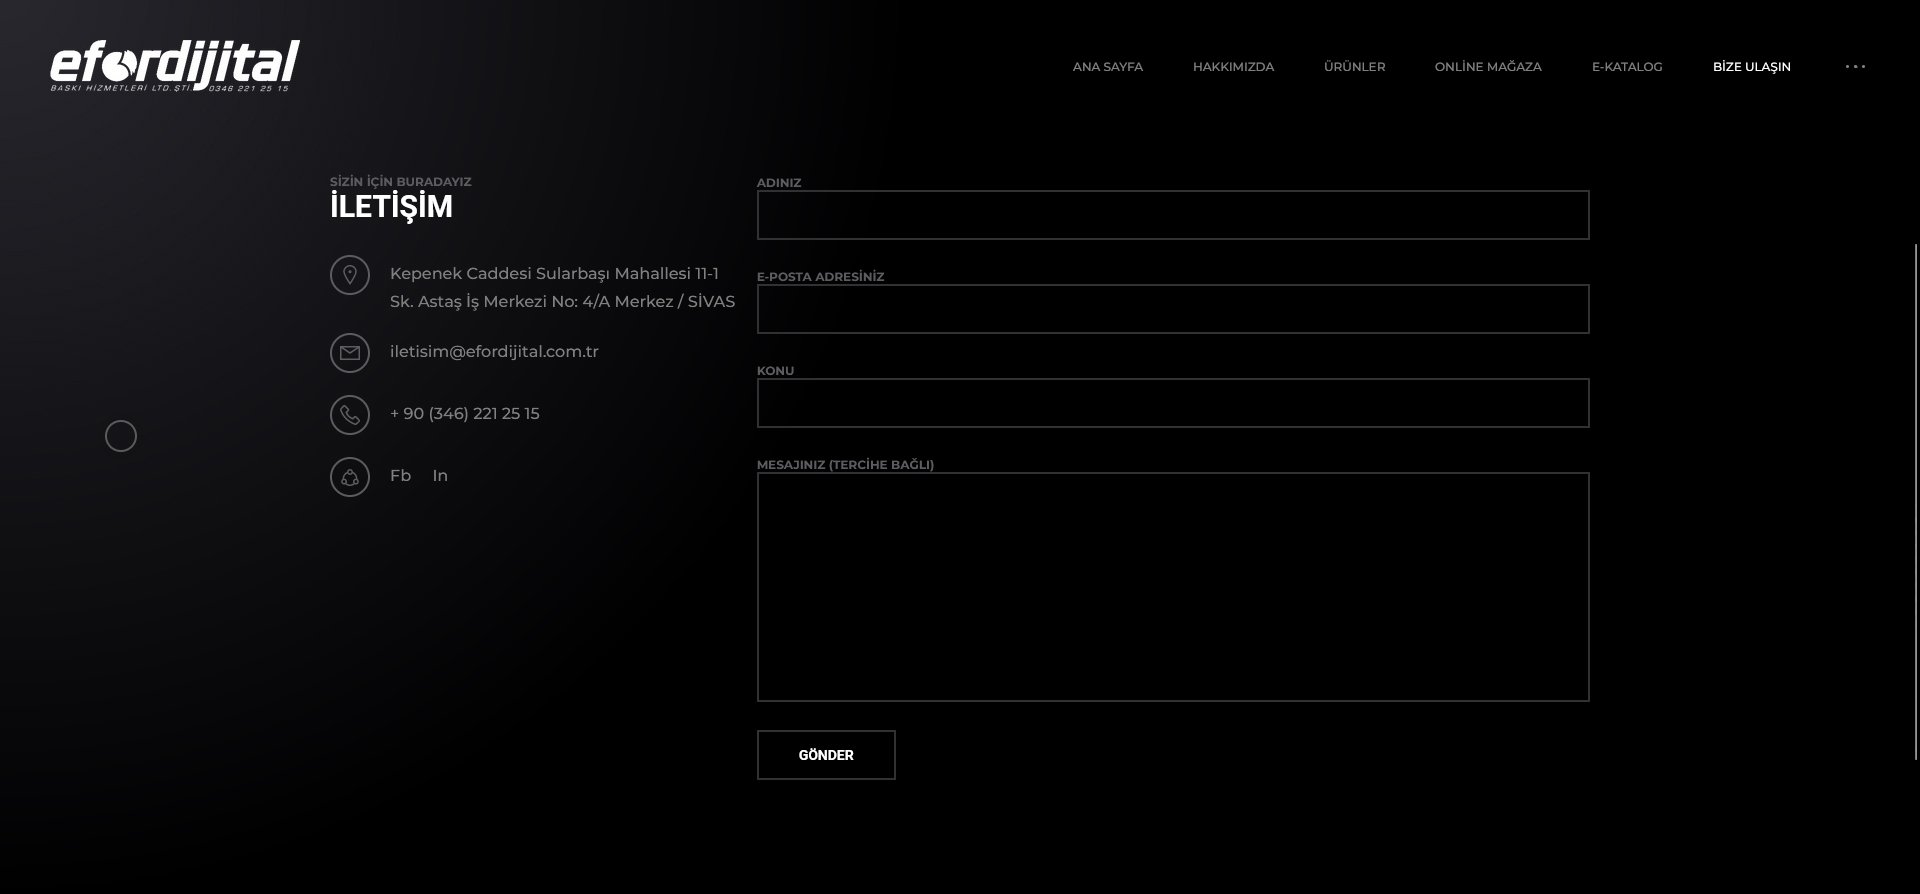Open the HAKKIMIZDA menu item
This screenshot has width=1920, height=894.
(x=1233, y=67)
